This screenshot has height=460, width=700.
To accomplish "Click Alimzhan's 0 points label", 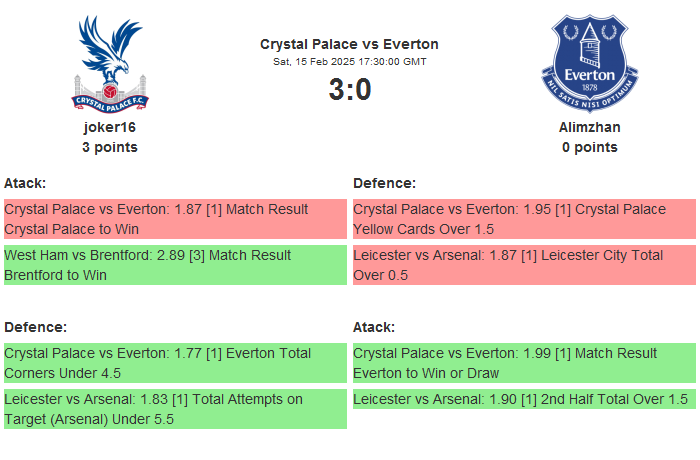I will [x=589, y=147].
